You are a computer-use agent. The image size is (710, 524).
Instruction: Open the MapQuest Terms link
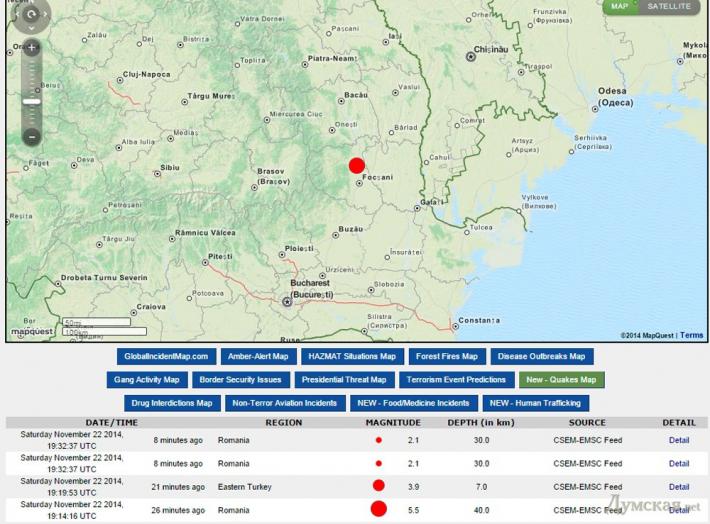click(692, 335)
